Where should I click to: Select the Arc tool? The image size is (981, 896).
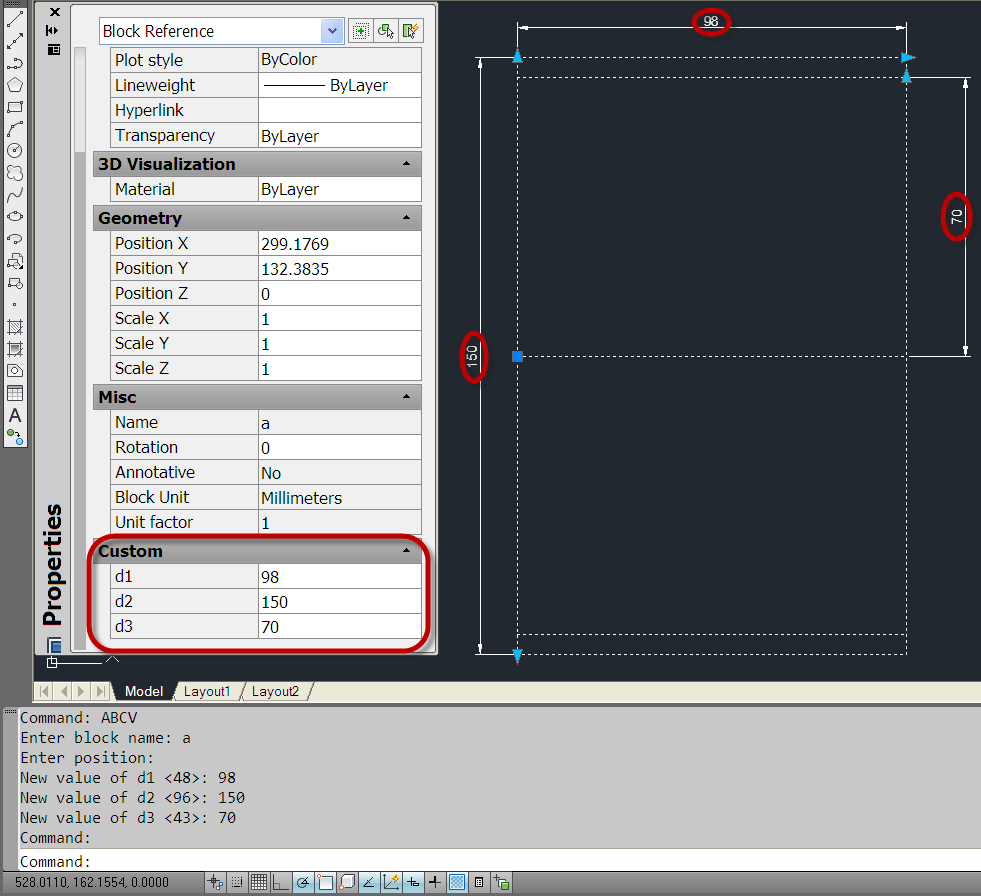14,129
